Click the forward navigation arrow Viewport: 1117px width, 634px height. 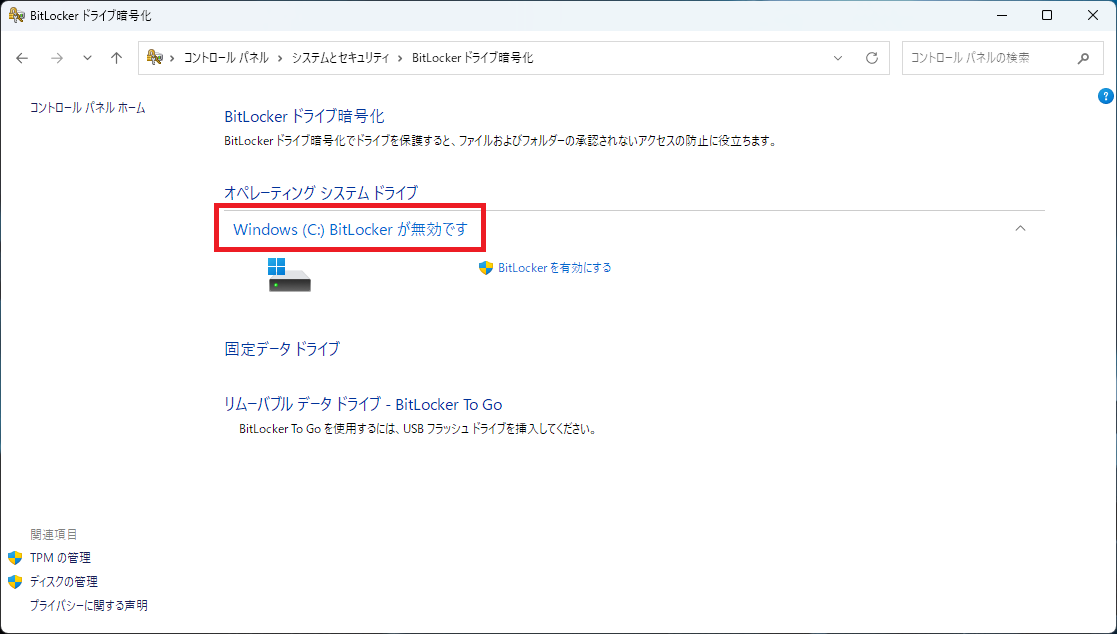pos(57,58)
